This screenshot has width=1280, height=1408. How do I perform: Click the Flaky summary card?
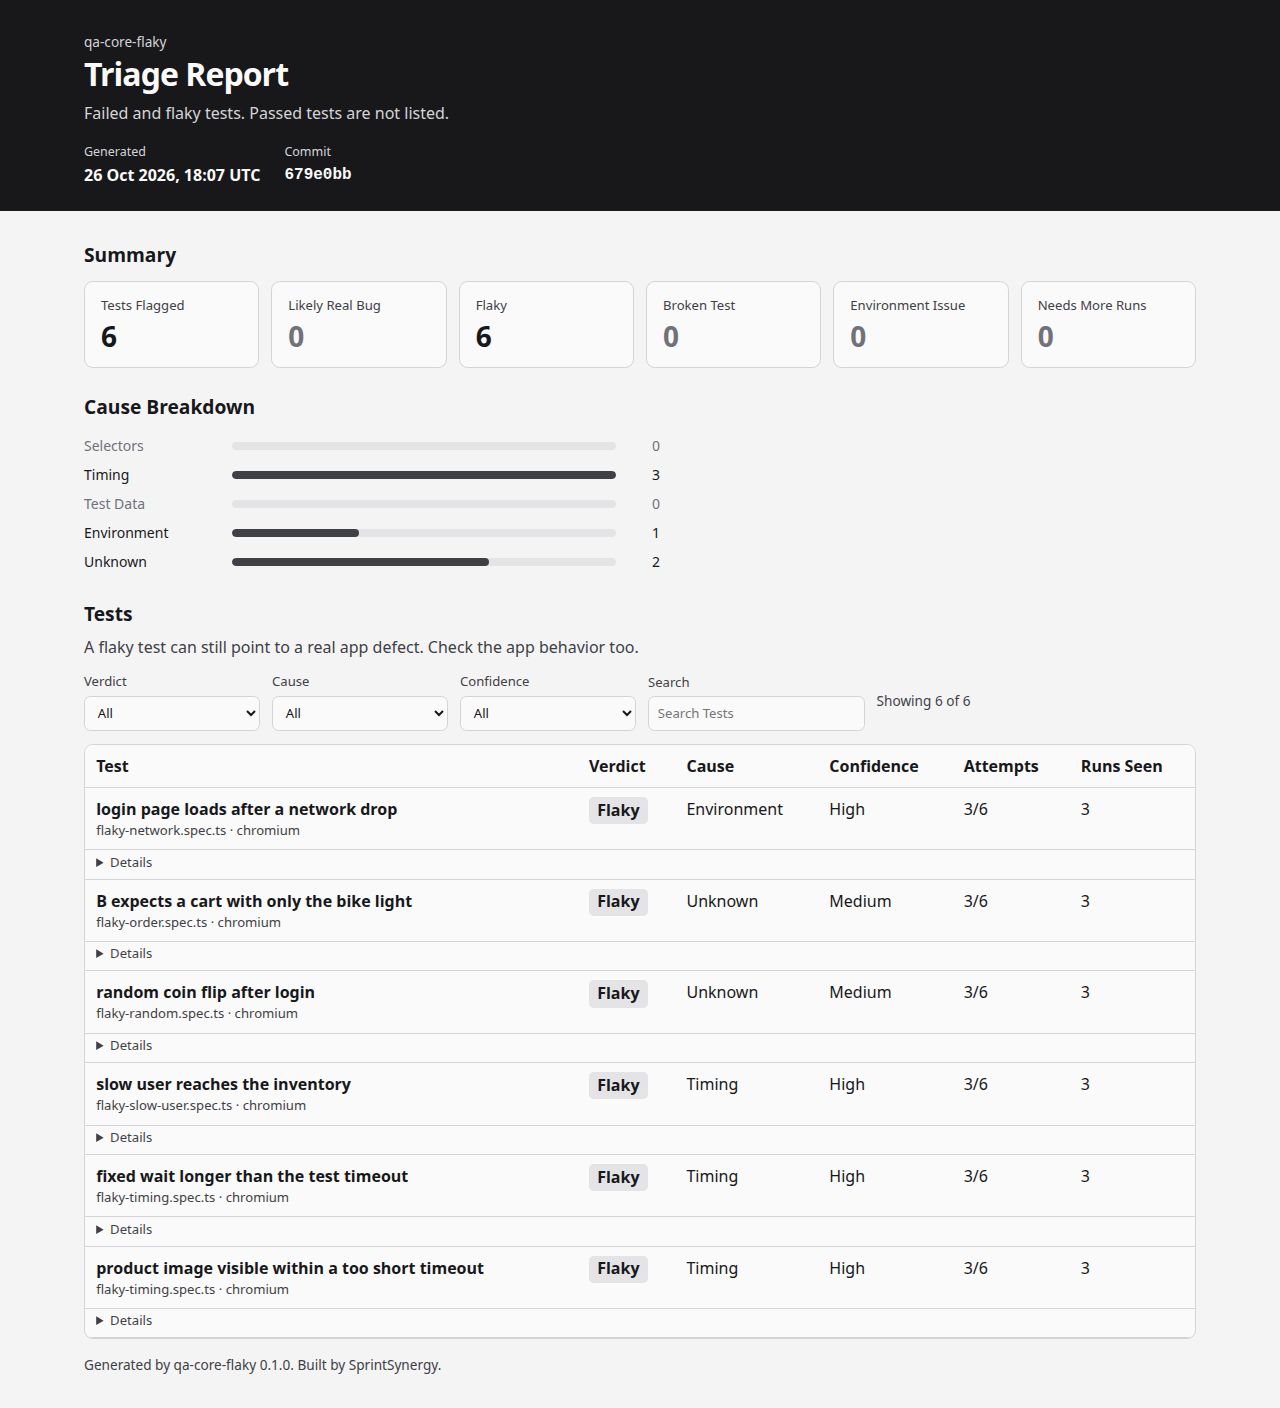pos(546,324)
